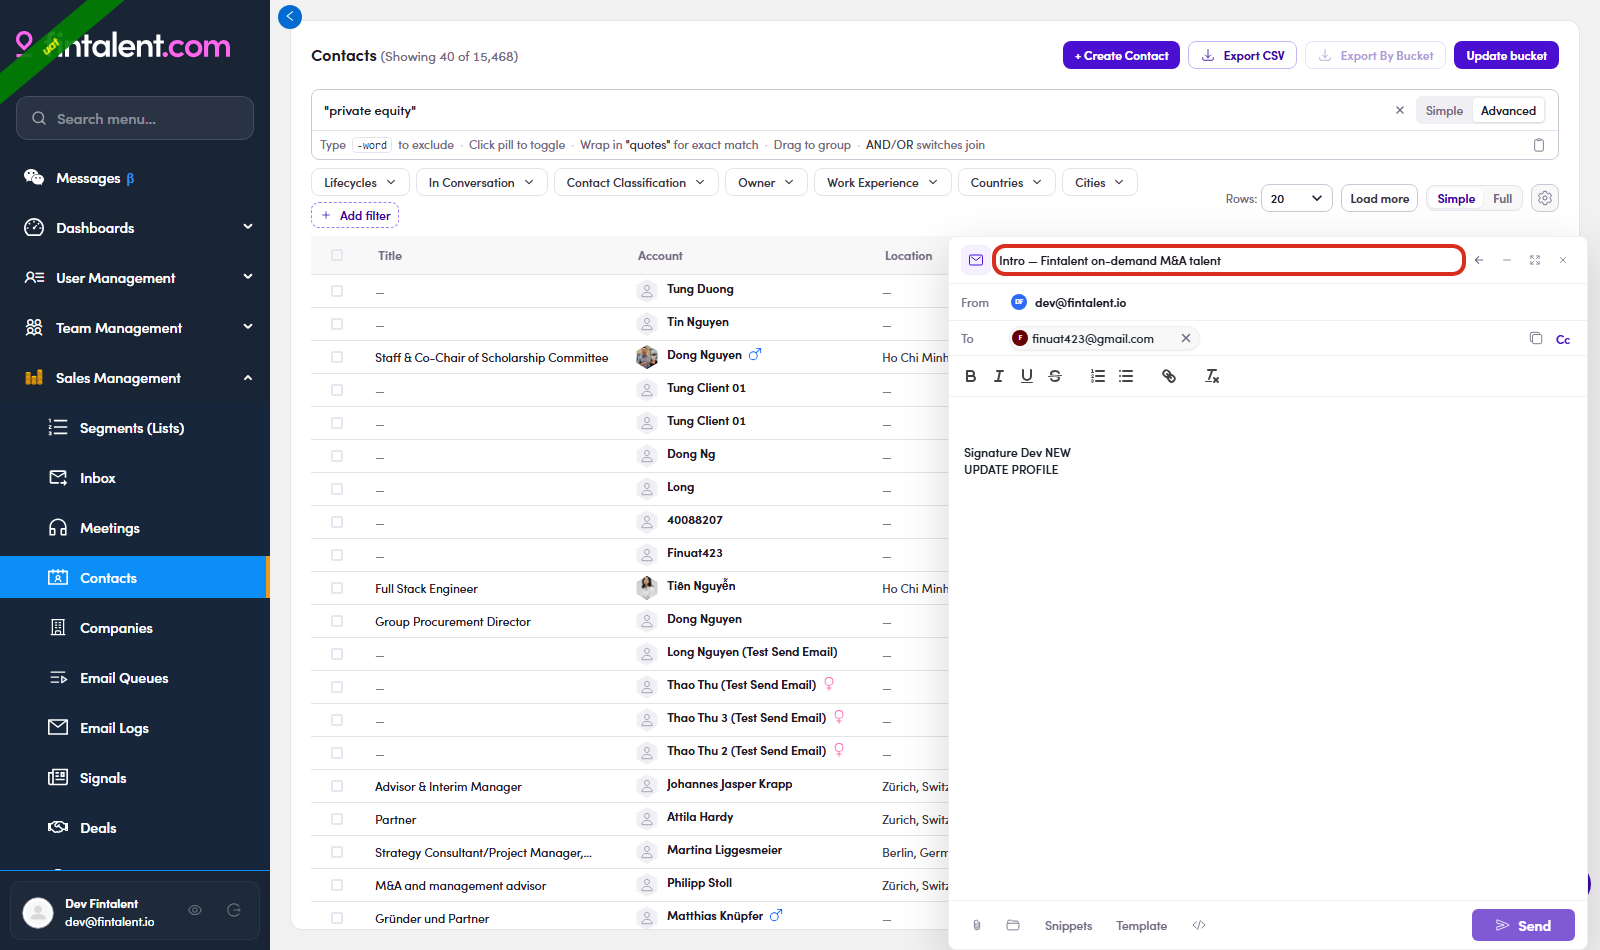Viewport: 1600px width, 950px height.
Task: Attach a file using the paperclip icon
Action: 977,925
